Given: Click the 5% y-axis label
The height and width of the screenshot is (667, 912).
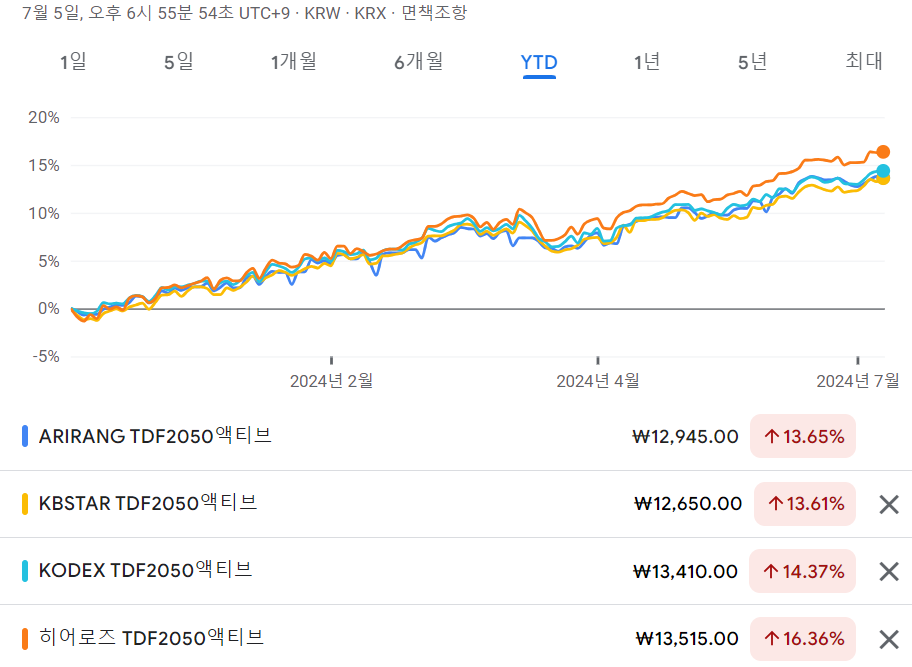Looking at the screenshot, I should pyautogui.click(x=49, y=261).
